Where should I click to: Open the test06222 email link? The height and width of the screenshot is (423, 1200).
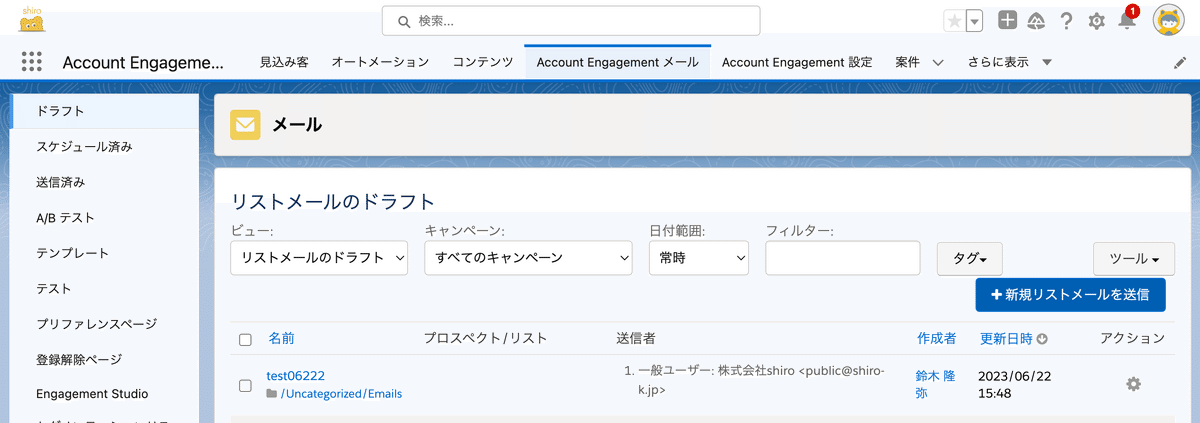point(295,376)
